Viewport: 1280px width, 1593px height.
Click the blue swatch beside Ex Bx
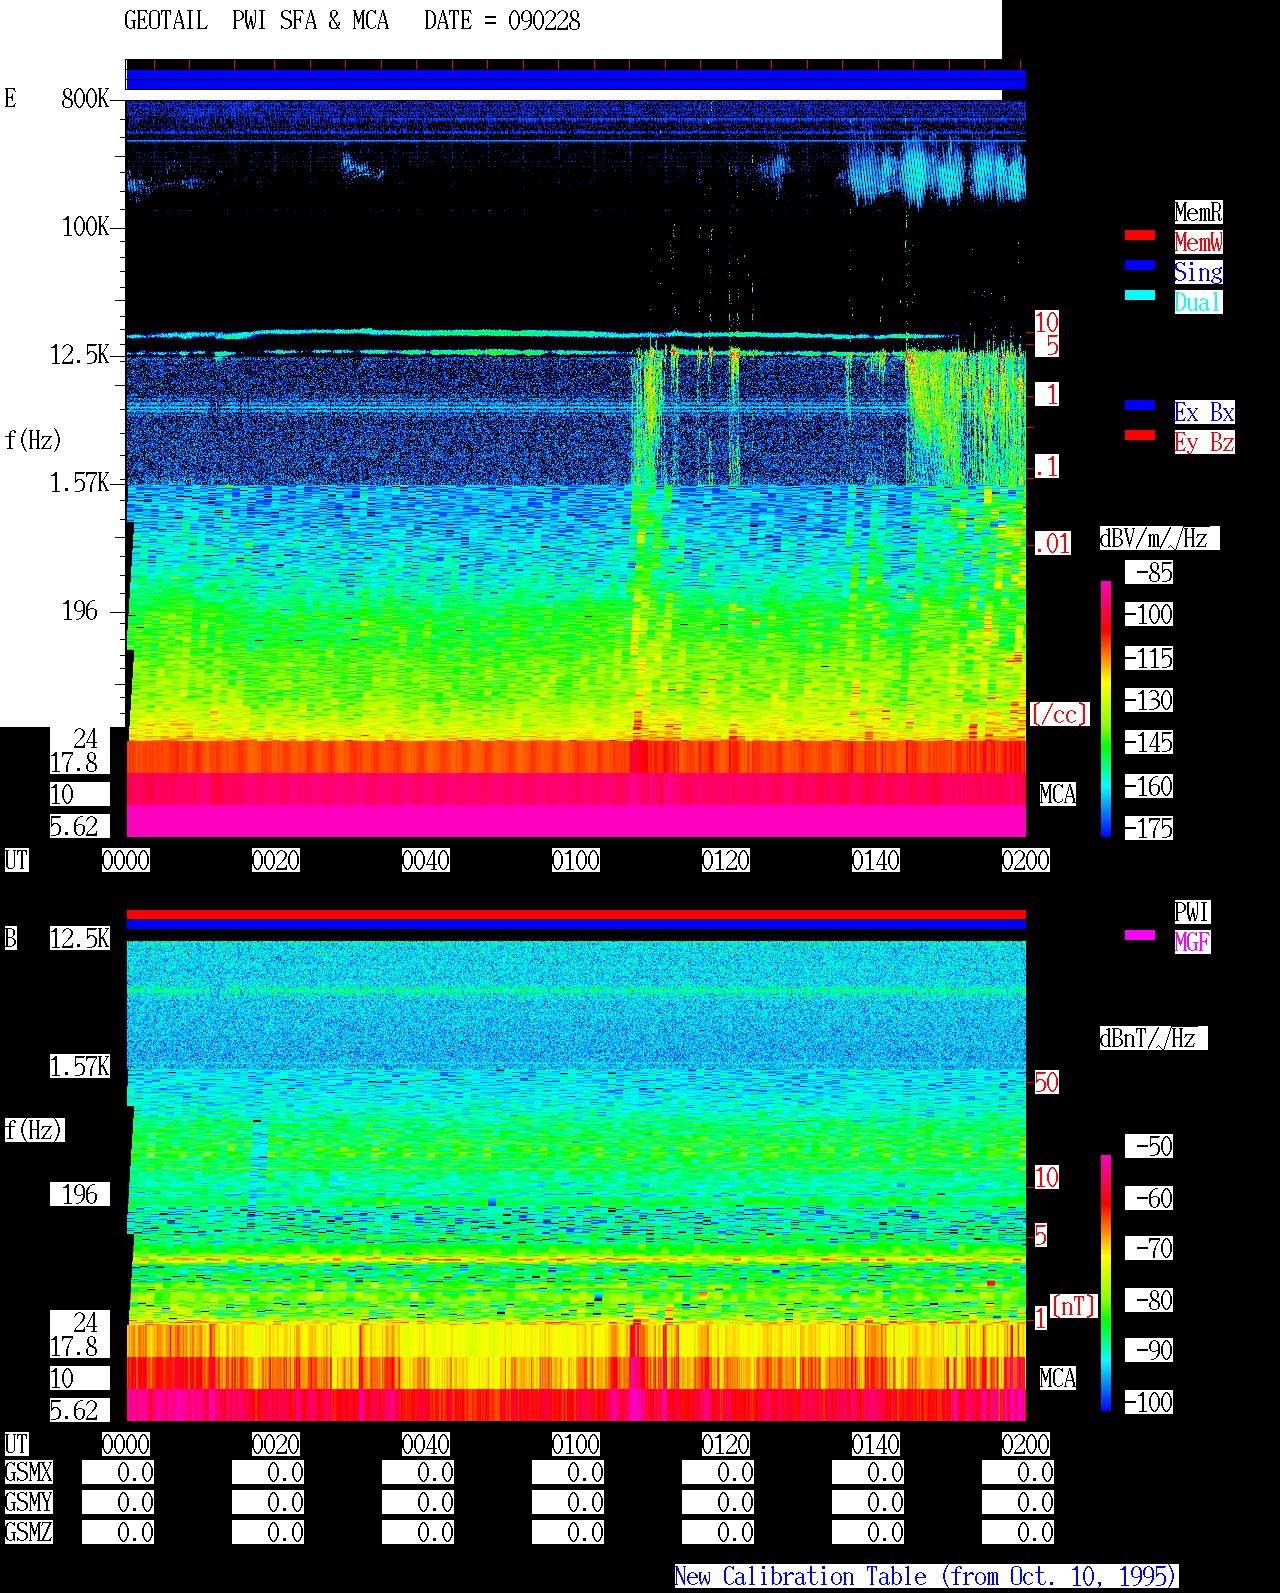[1140, 405]
